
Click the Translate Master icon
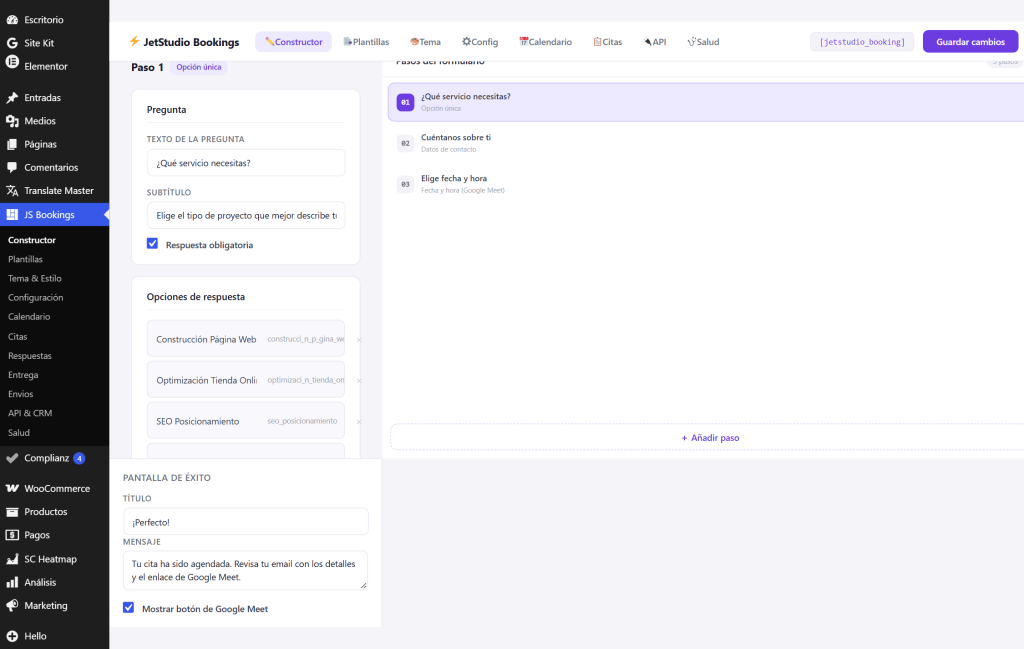coord(12,191)
